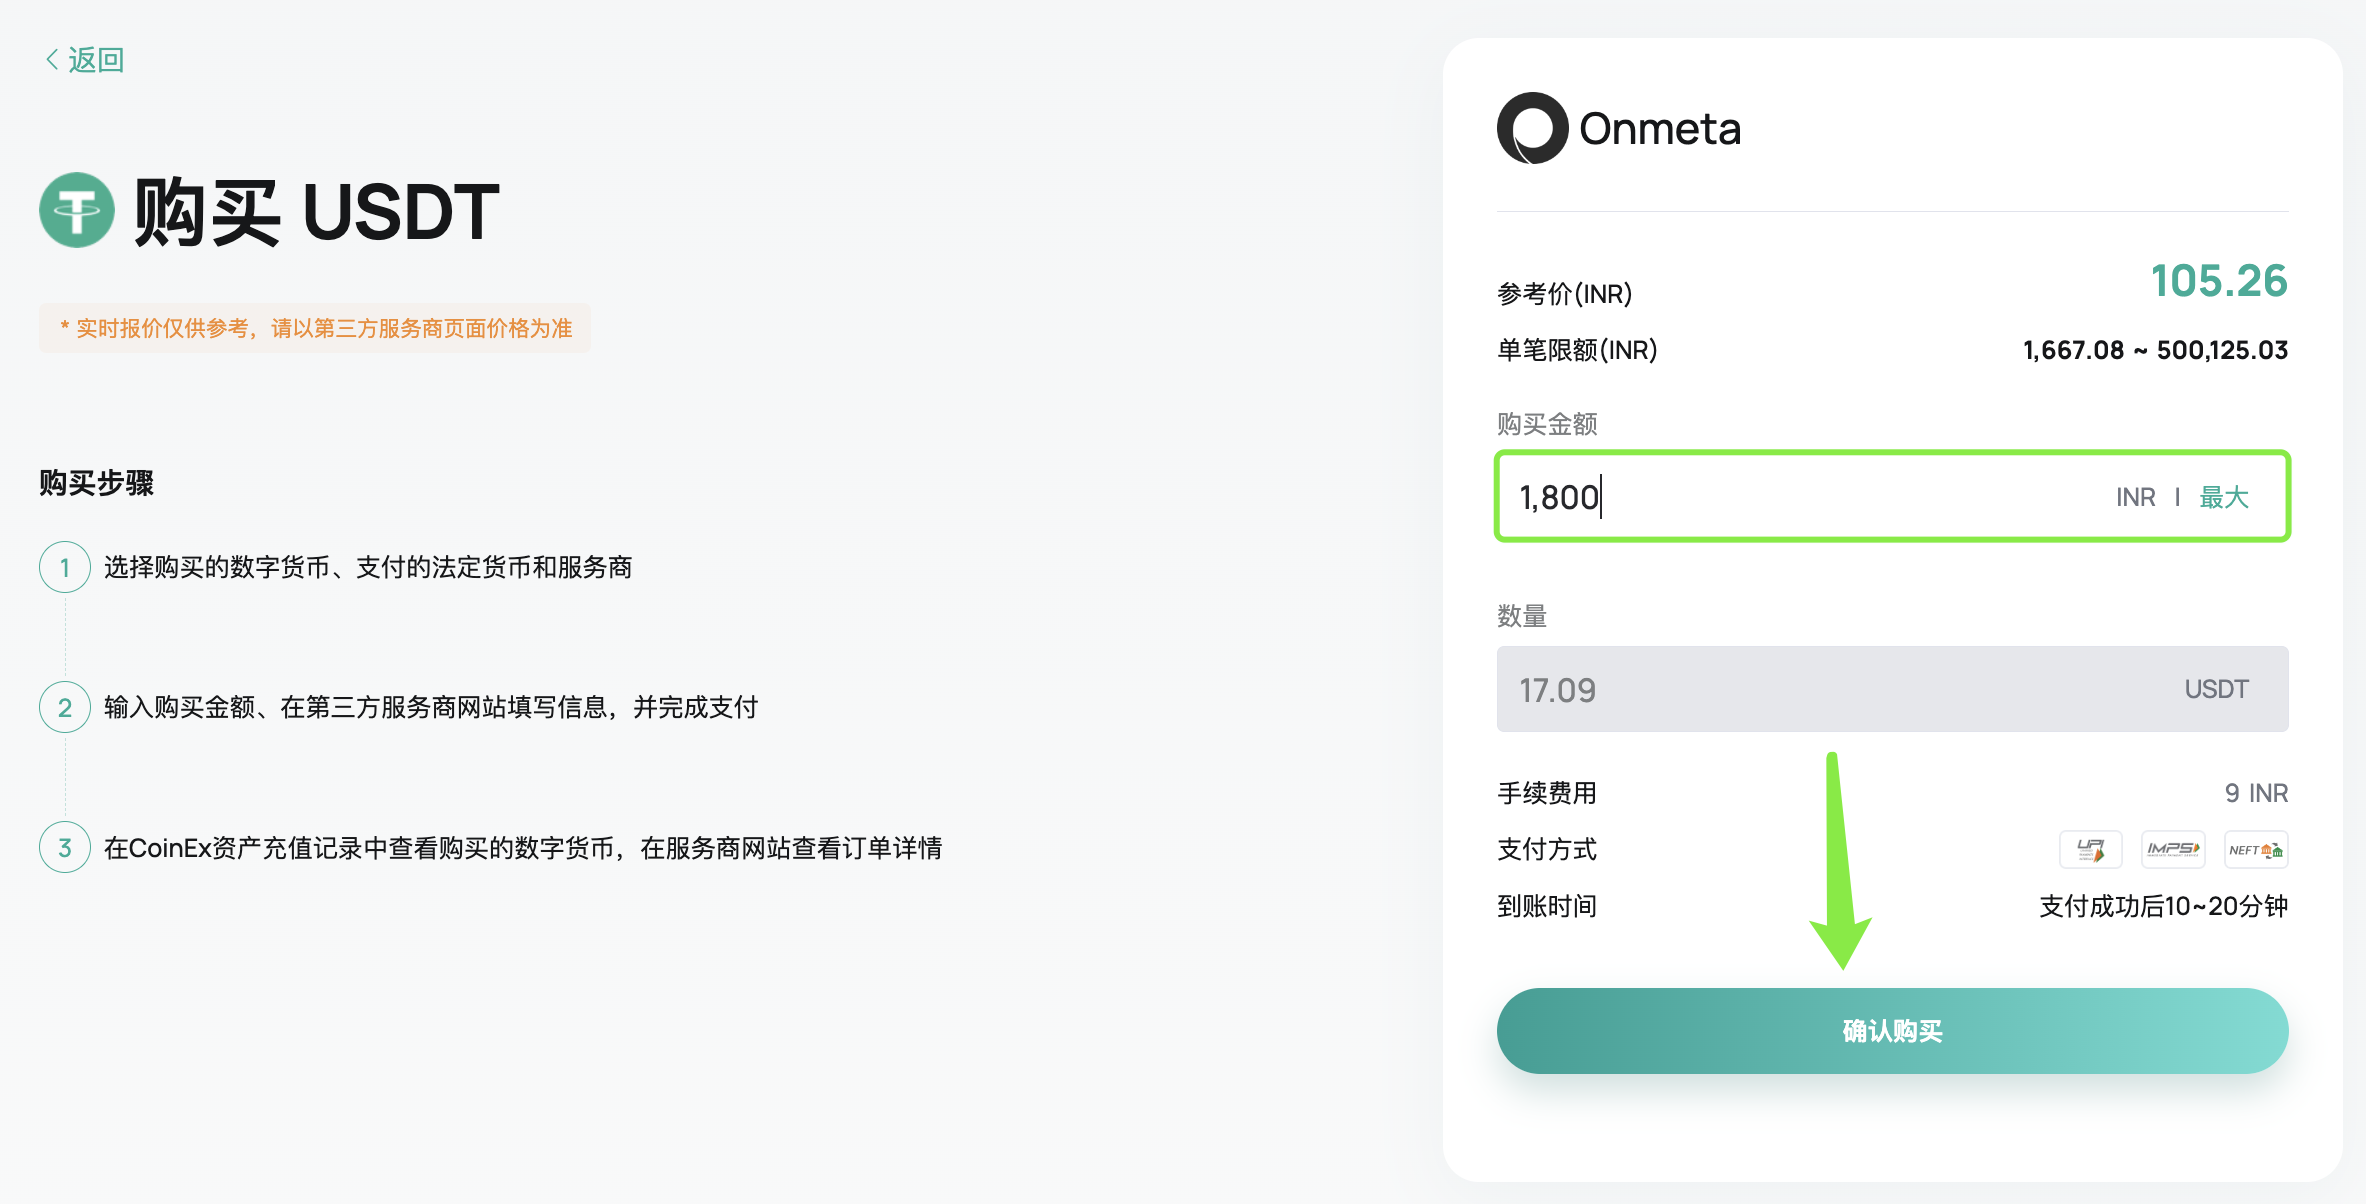Viewport: 2366px width, 1204px height.
Task: Click the 购买金额 amount input field
Action: point(1750,496)
